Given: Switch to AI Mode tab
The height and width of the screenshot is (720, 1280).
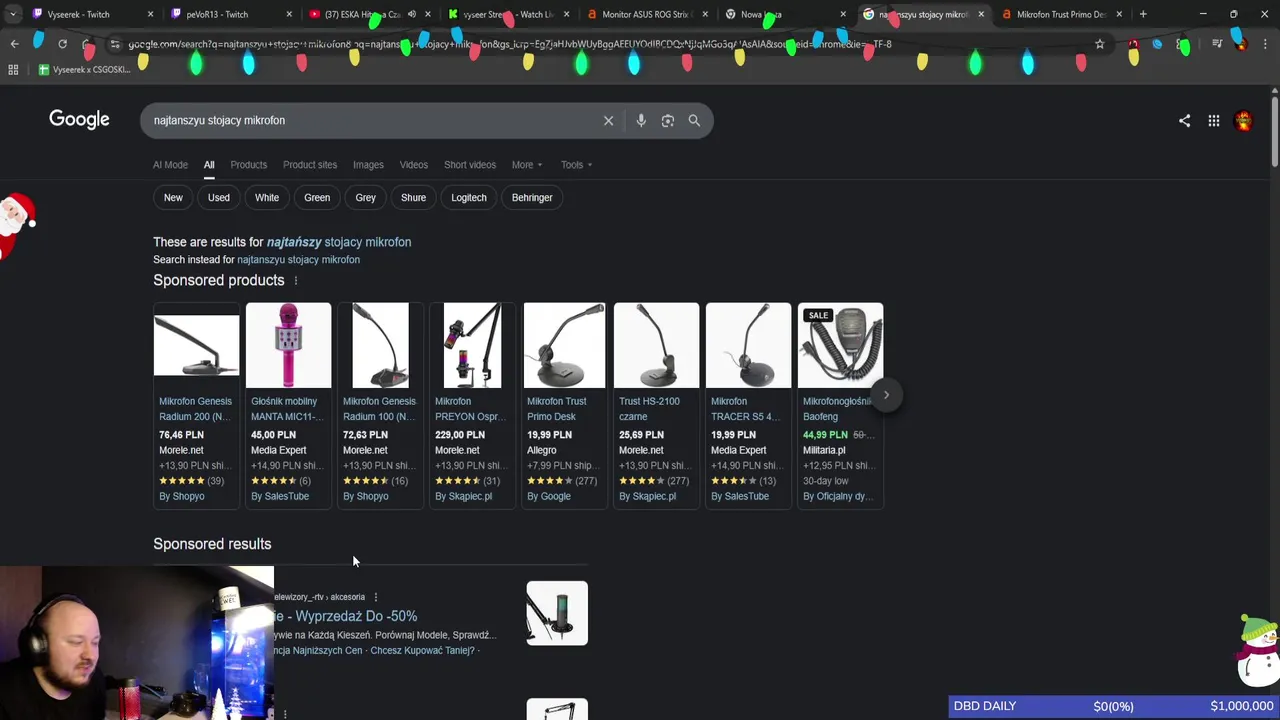Looking at the screenshot, I should click(x=170, y=165).
